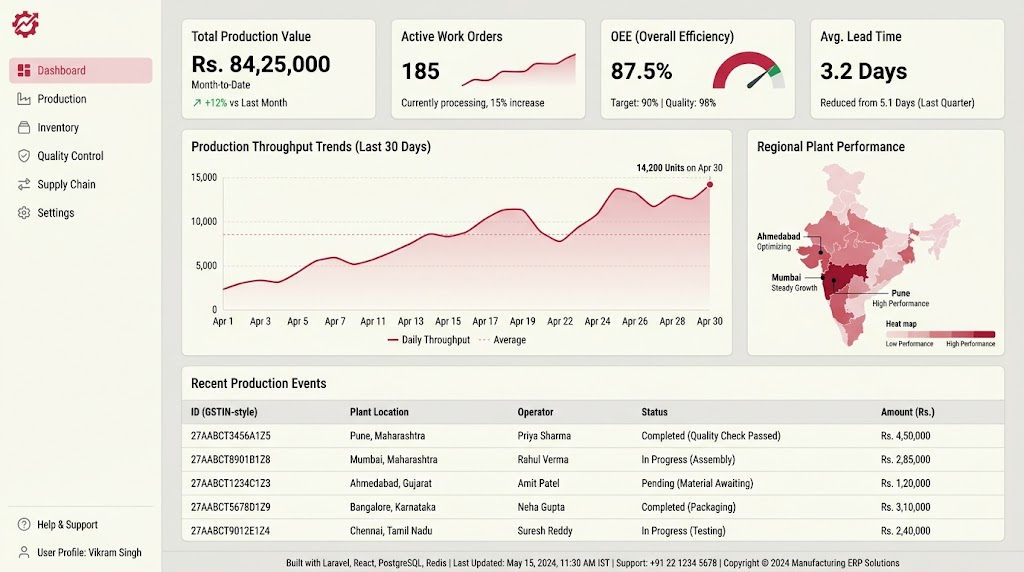Image resolution: width=1024 pixels, height=572 pixels.
Task: Click operator Rahul Verma
Action: point(543,460)
